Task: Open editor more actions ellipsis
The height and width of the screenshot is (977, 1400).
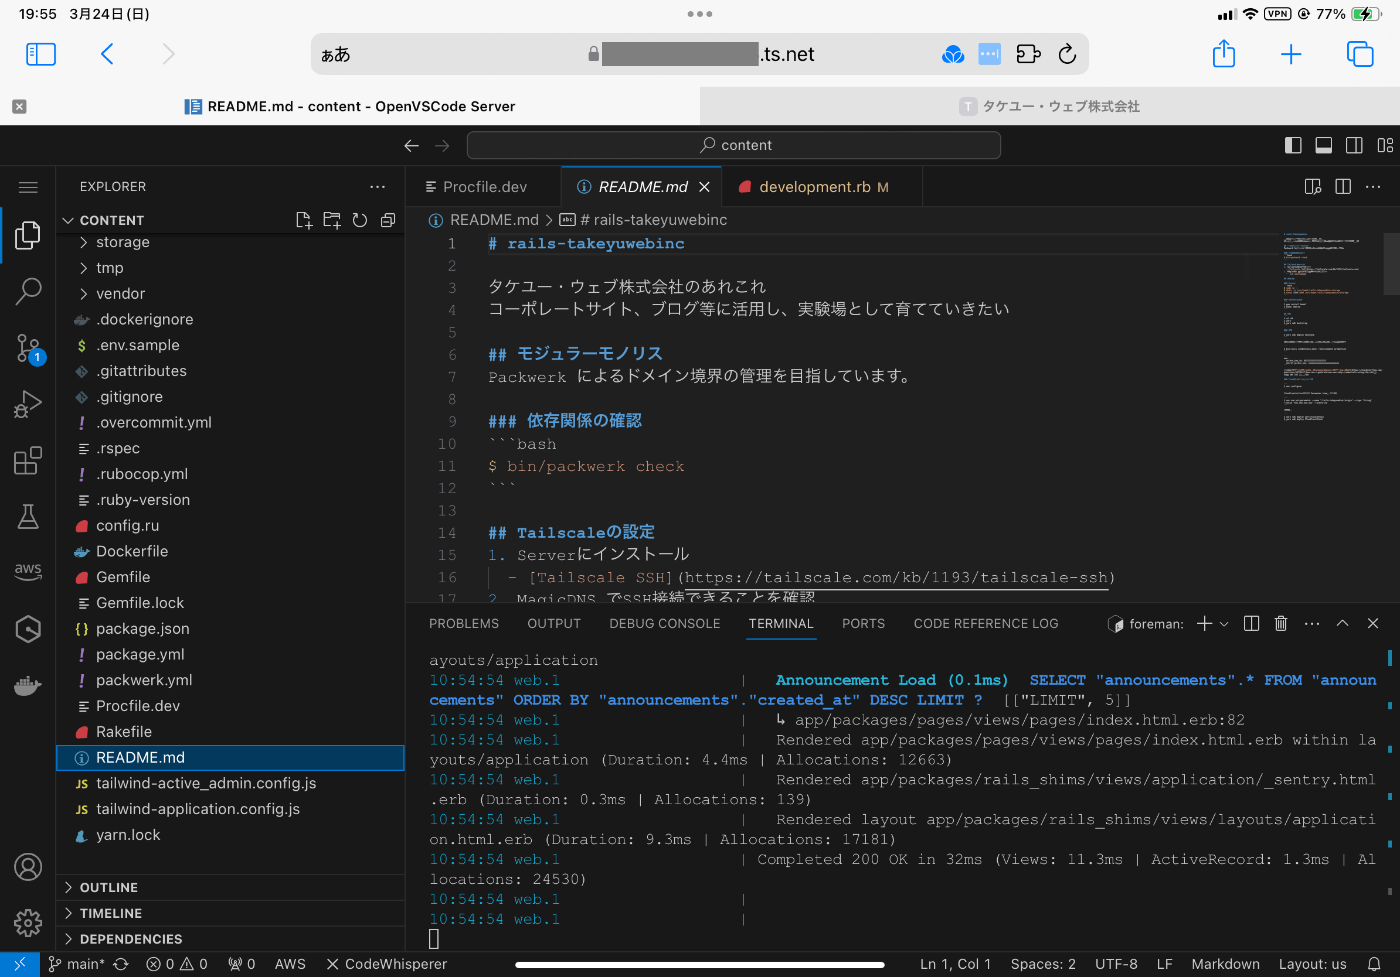Action: click(x=1373, y=187)
